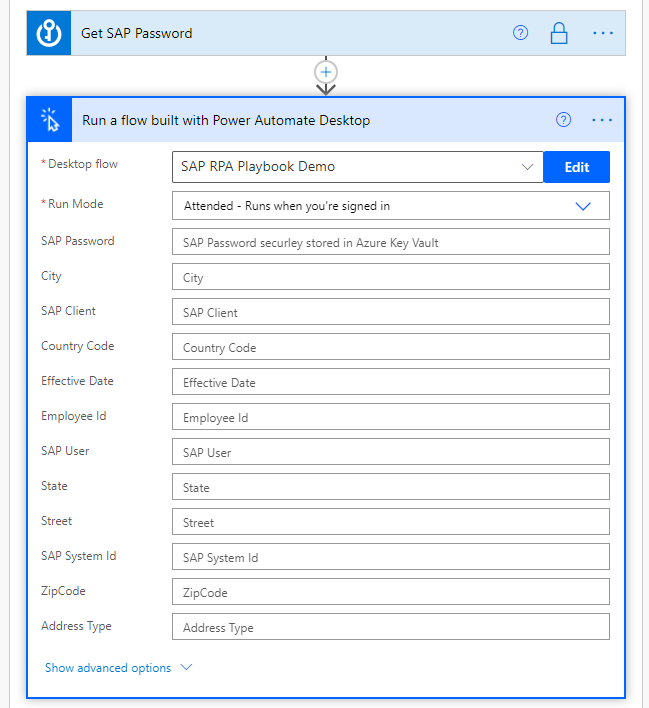Click the desktop flow cursor icon
649x708 pixels.
[x=50, y=120]
